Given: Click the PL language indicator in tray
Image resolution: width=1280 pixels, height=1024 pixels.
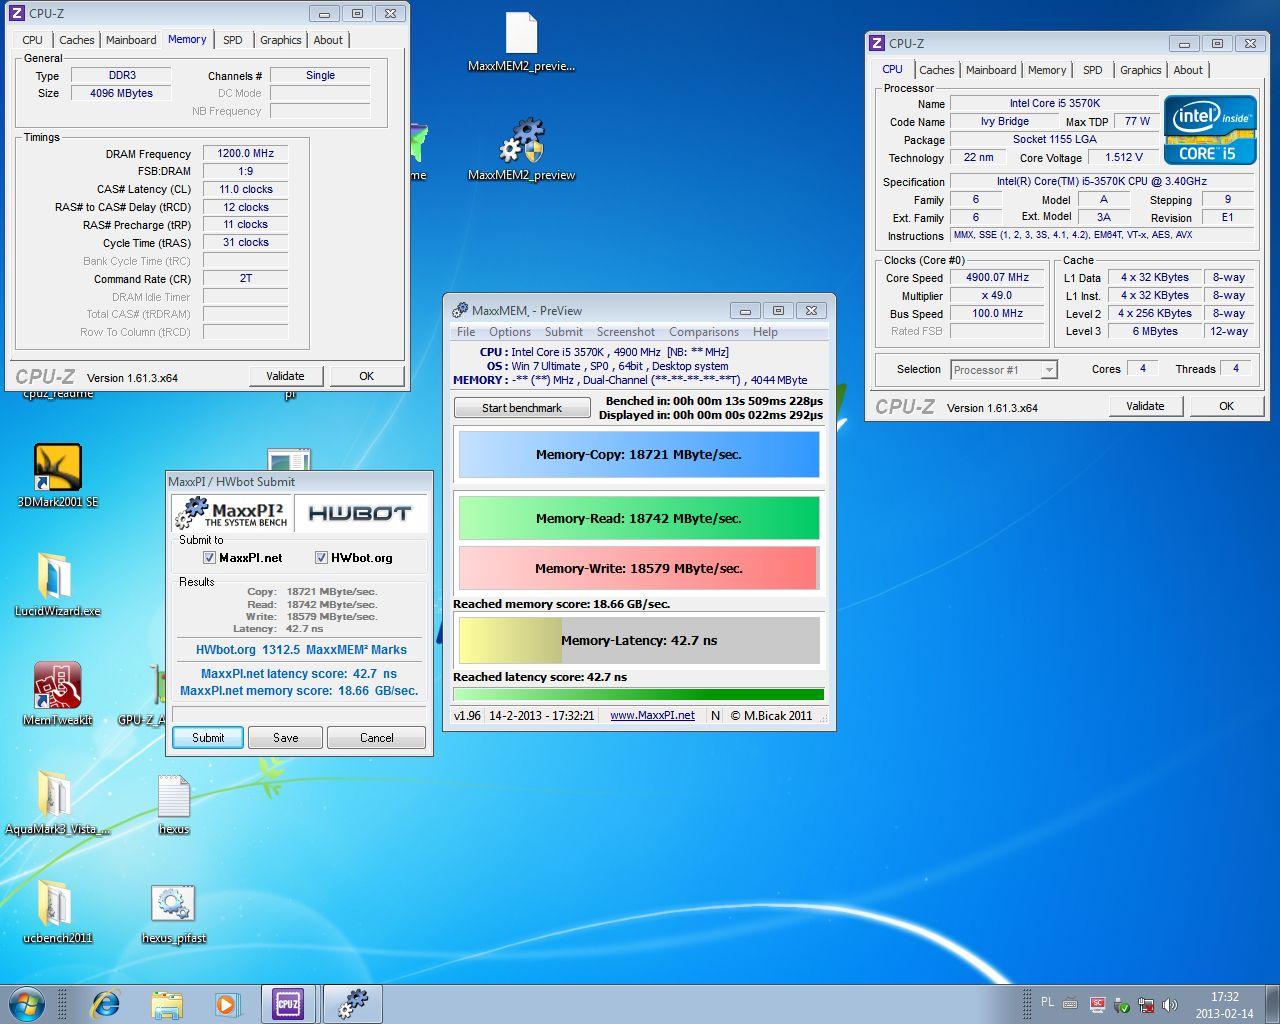Looking at the screenshot, I should 1047,1001.
